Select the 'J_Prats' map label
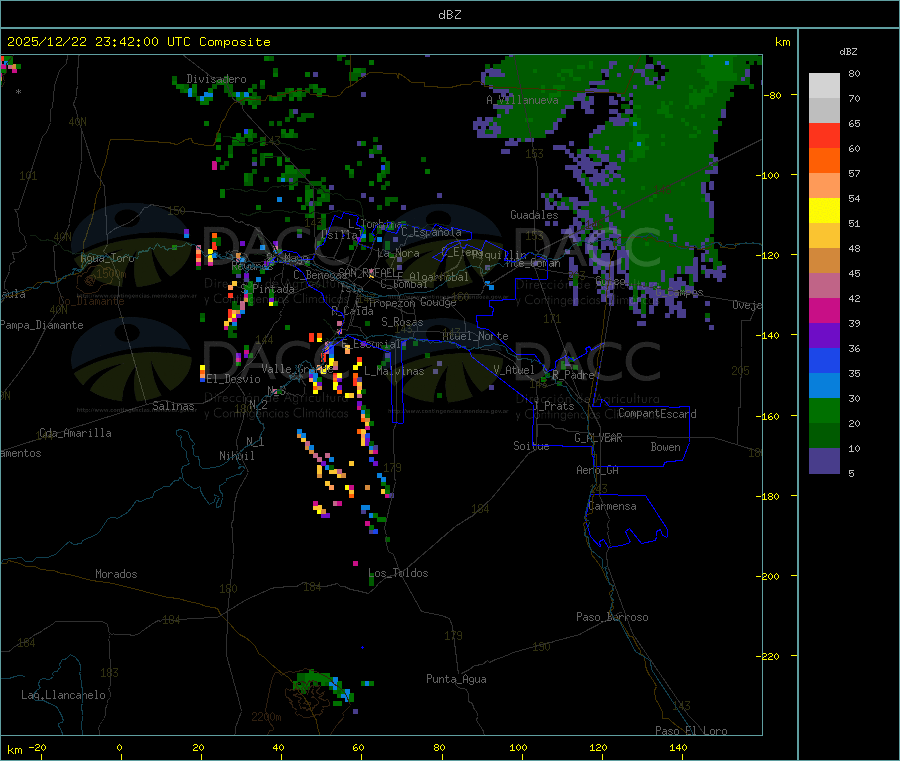This screenshot has height=761, width=900. (x=553, y=406)
